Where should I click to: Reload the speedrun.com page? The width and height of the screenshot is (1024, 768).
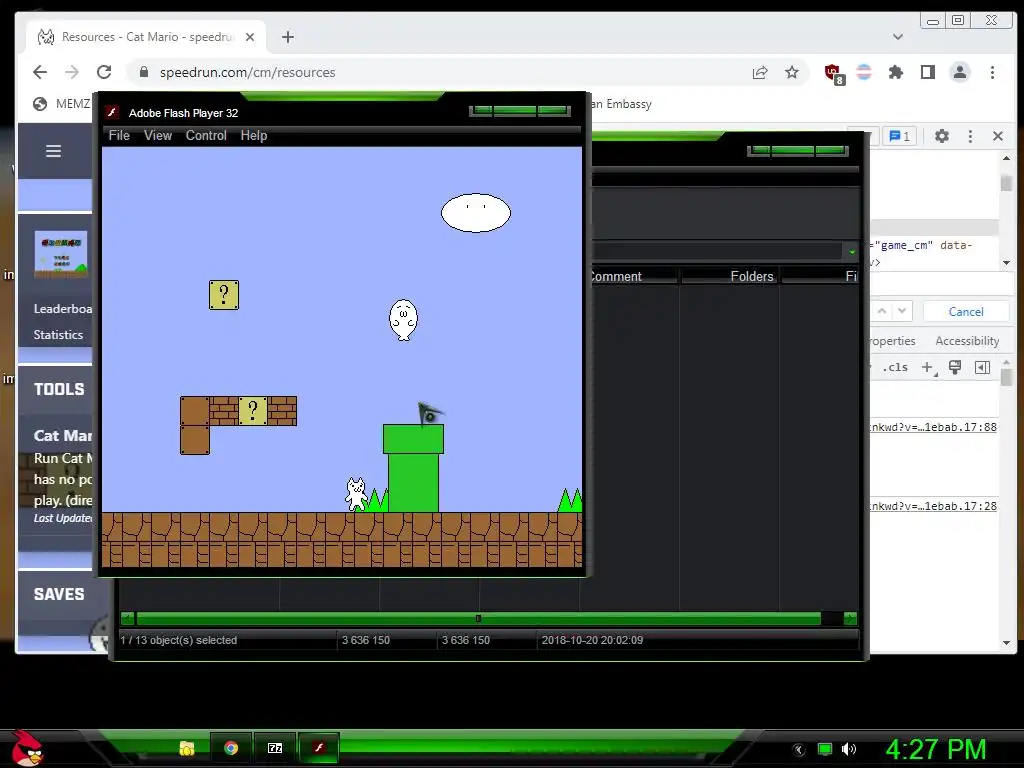(104, 72)
